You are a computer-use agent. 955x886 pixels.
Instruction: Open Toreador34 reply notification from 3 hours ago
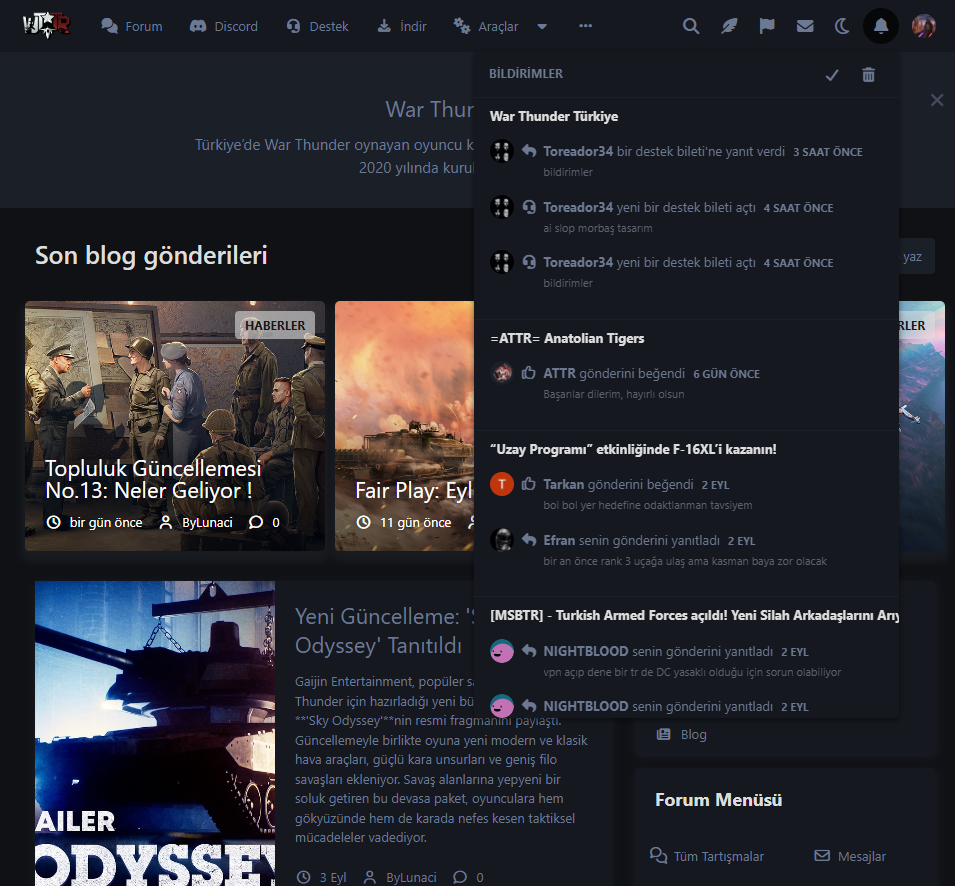[x=686, y=161]
